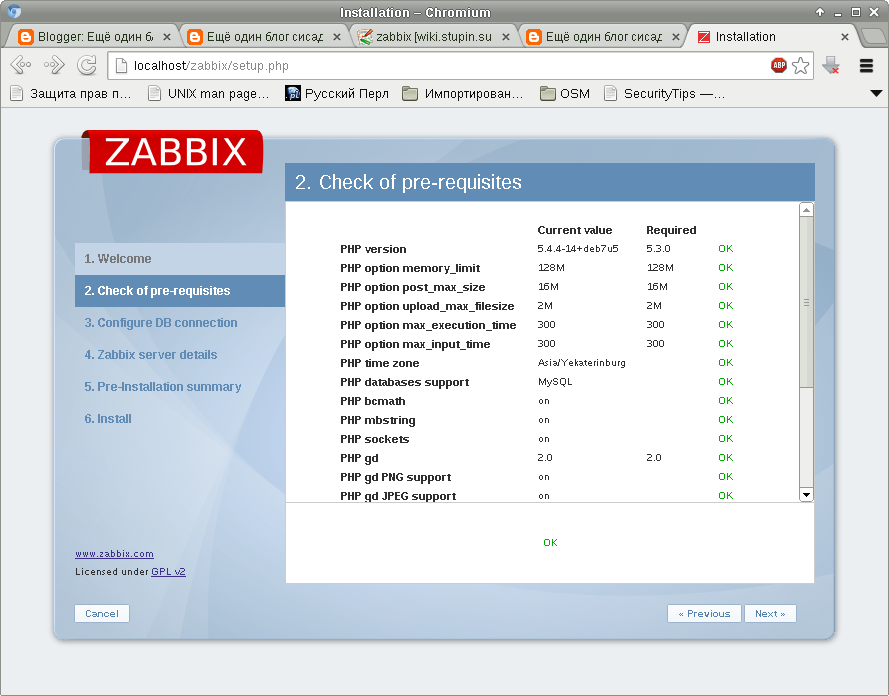Open the Импортирован bookmarks folder
Screen dimensions: 889x696
pos(463,94)
